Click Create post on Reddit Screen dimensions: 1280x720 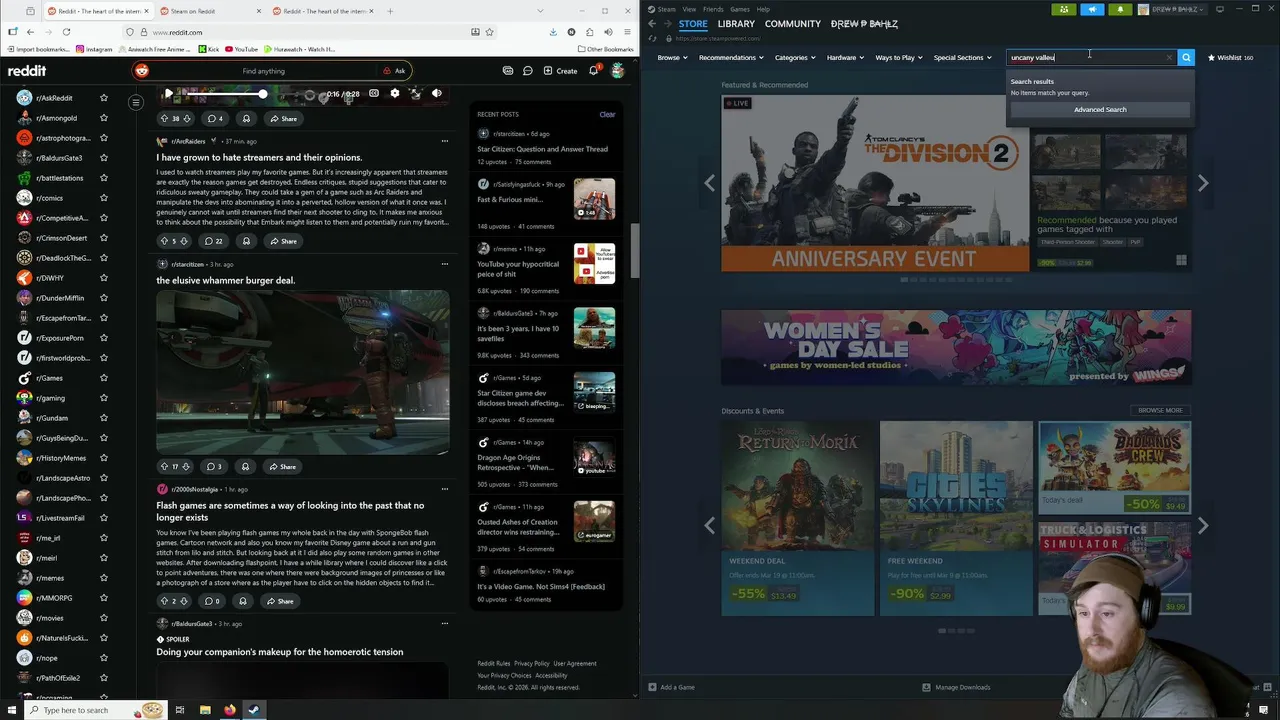click(x=560, y=71)
